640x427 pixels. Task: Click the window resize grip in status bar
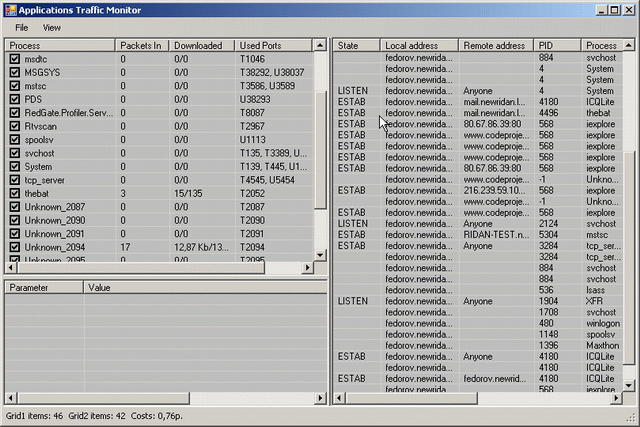click(633, 417)
